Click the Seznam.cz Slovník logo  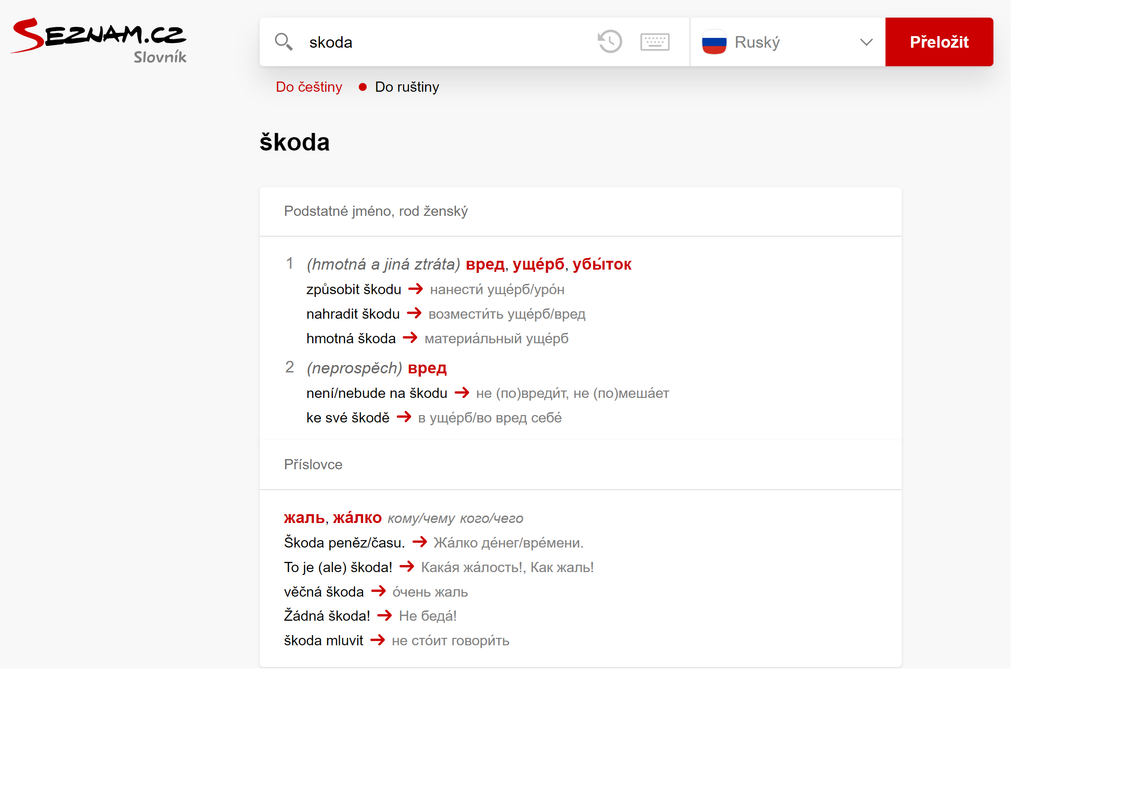[x=99, y=40]
